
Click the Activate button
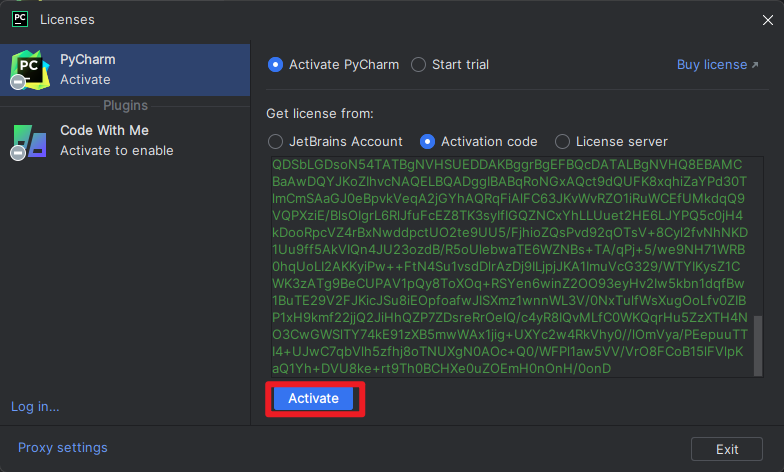(x=314, y=398)
